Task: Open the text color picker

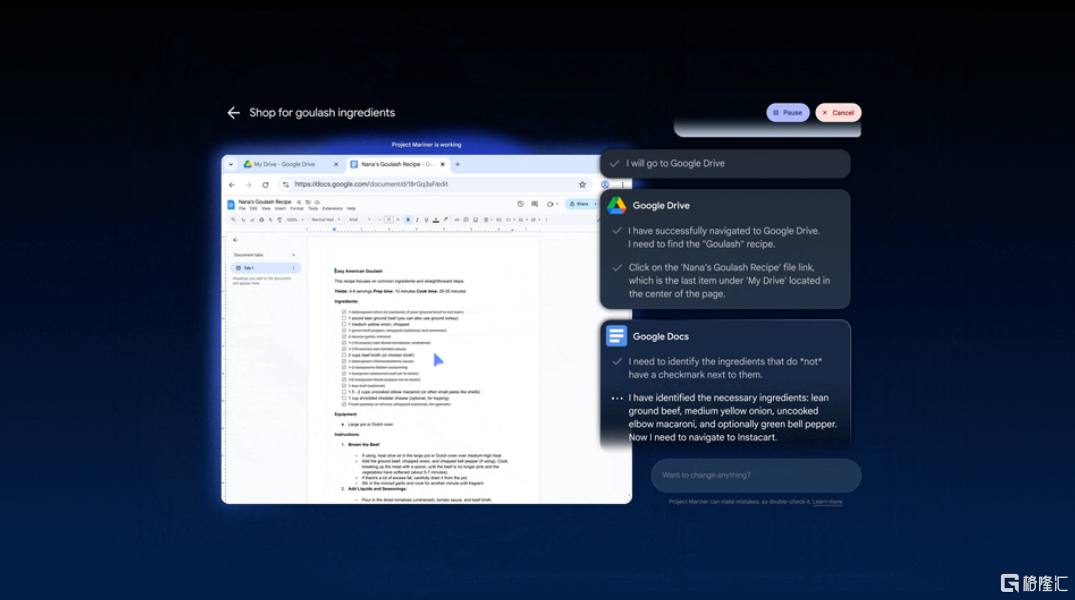Action: tap(436, 220)
